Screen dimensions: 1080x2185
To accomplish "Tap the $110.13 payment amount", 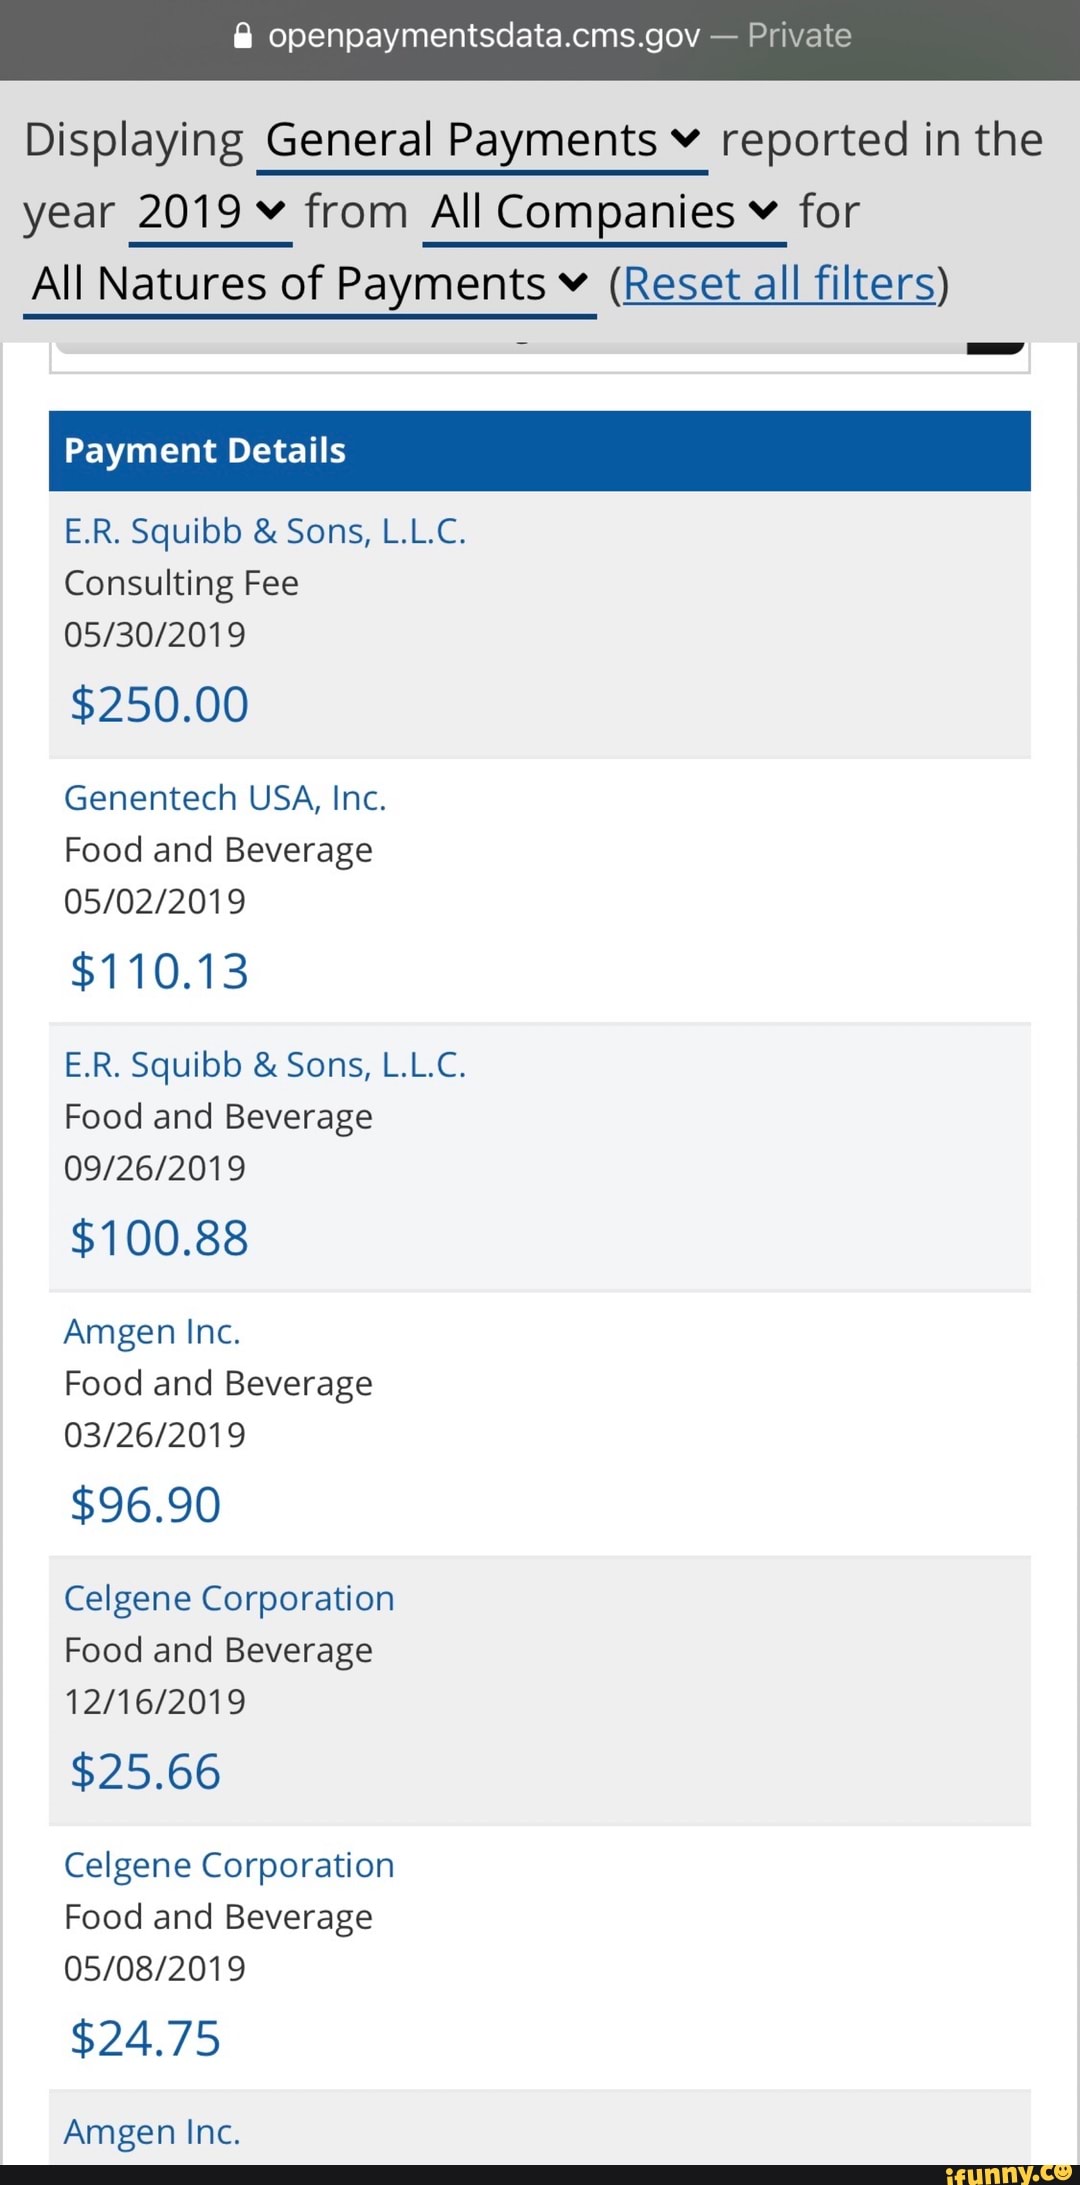I will 159,972.
